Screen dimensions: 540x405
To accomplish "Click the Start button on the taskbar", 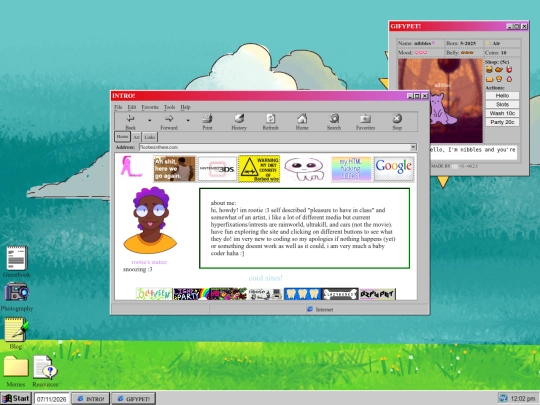I will pyautogui.click(x=16, y=398).
